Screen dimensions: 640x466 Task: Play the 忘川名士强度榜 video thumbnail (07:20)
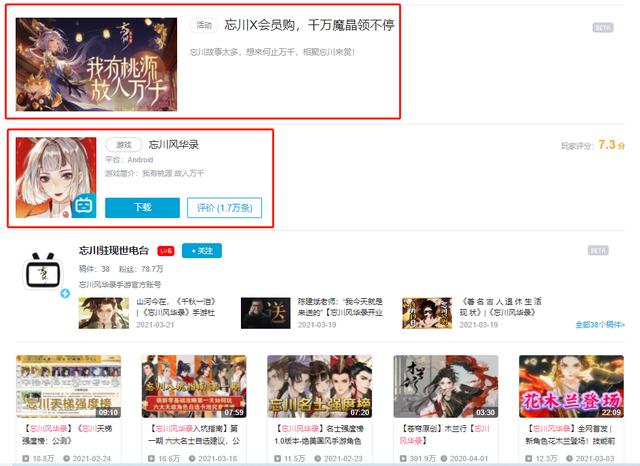pyautogui.click(x=319, y=386)
